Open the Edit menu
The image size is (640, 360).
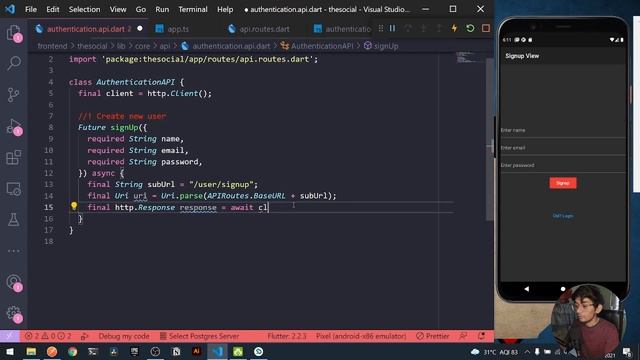(x=53, y=9)
